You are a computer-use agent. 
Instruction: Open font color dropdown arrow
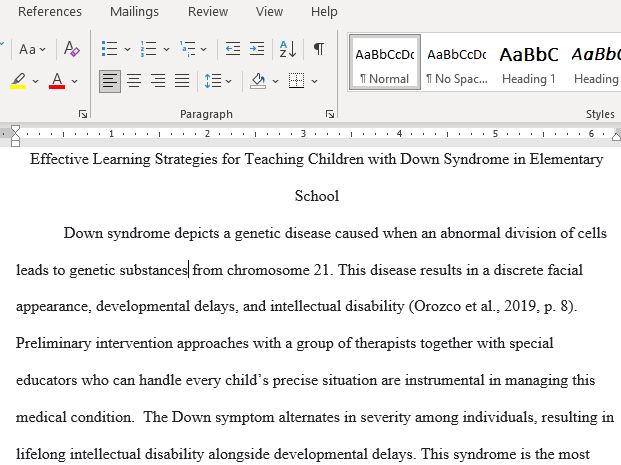point(74,82)
